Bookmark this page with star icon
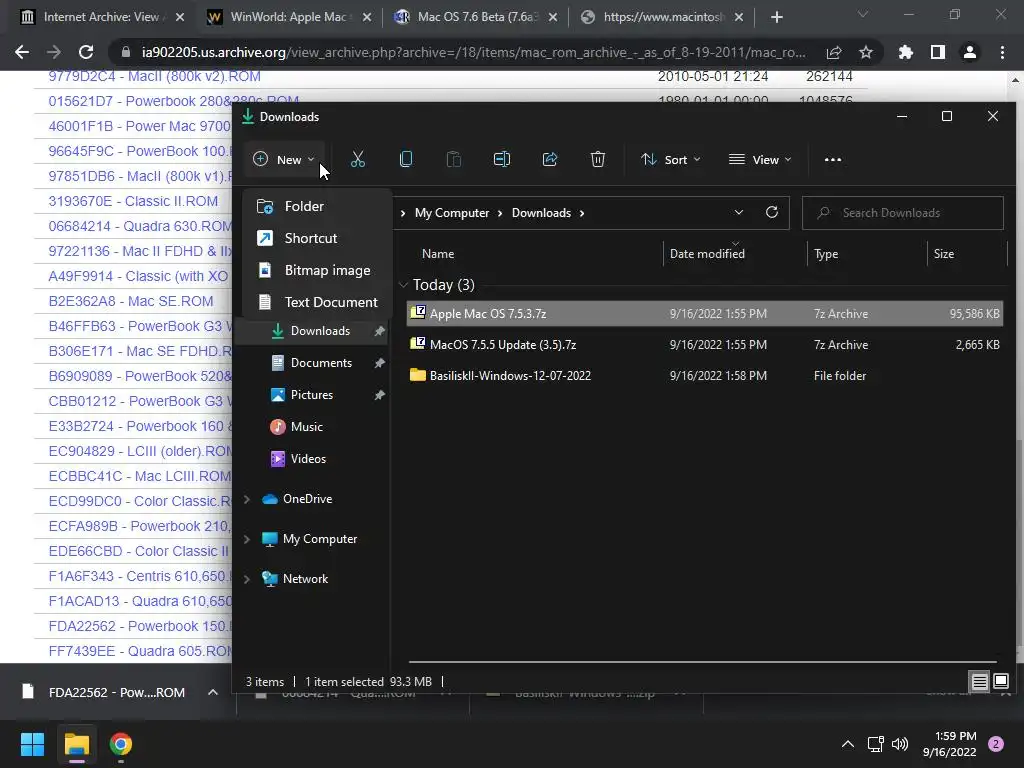 866,52
